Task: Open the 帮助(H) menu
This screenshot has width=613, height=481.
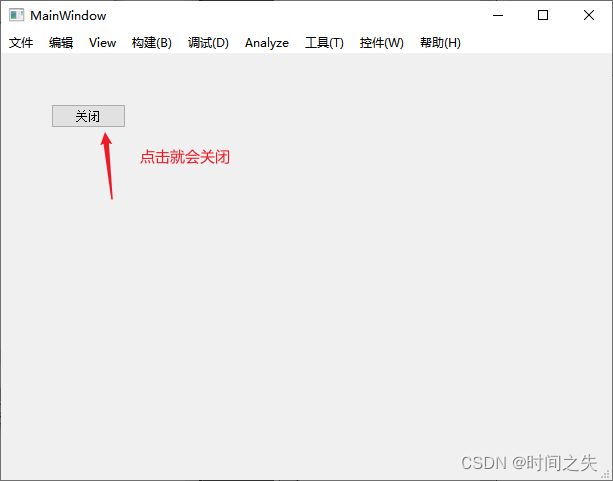Action: click(x=440, y=43)
